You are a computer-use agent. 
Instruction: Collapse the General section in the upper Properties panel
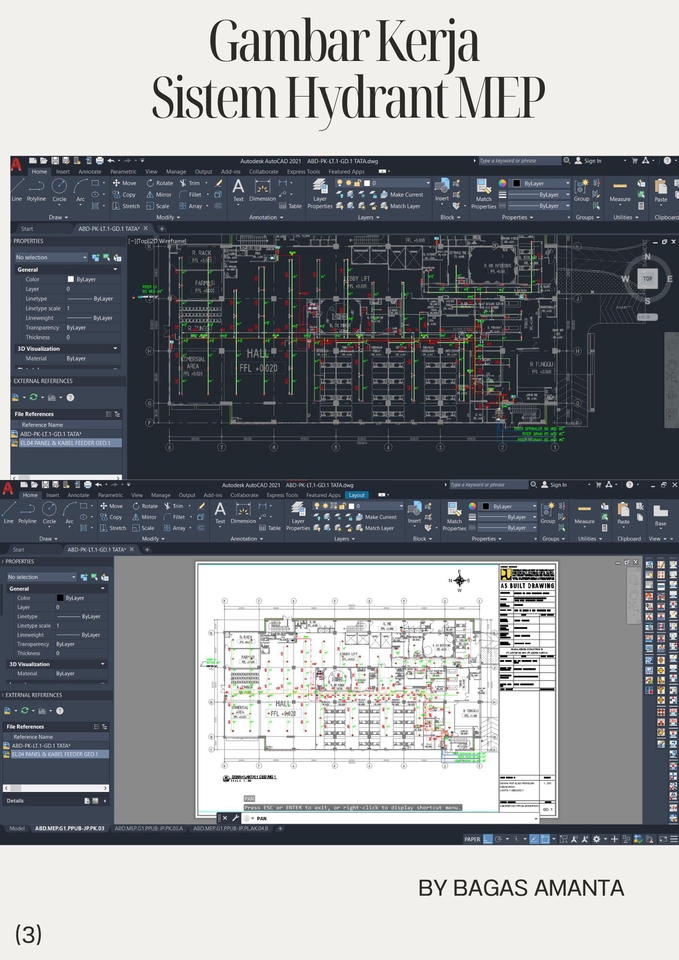coord(115,269)
